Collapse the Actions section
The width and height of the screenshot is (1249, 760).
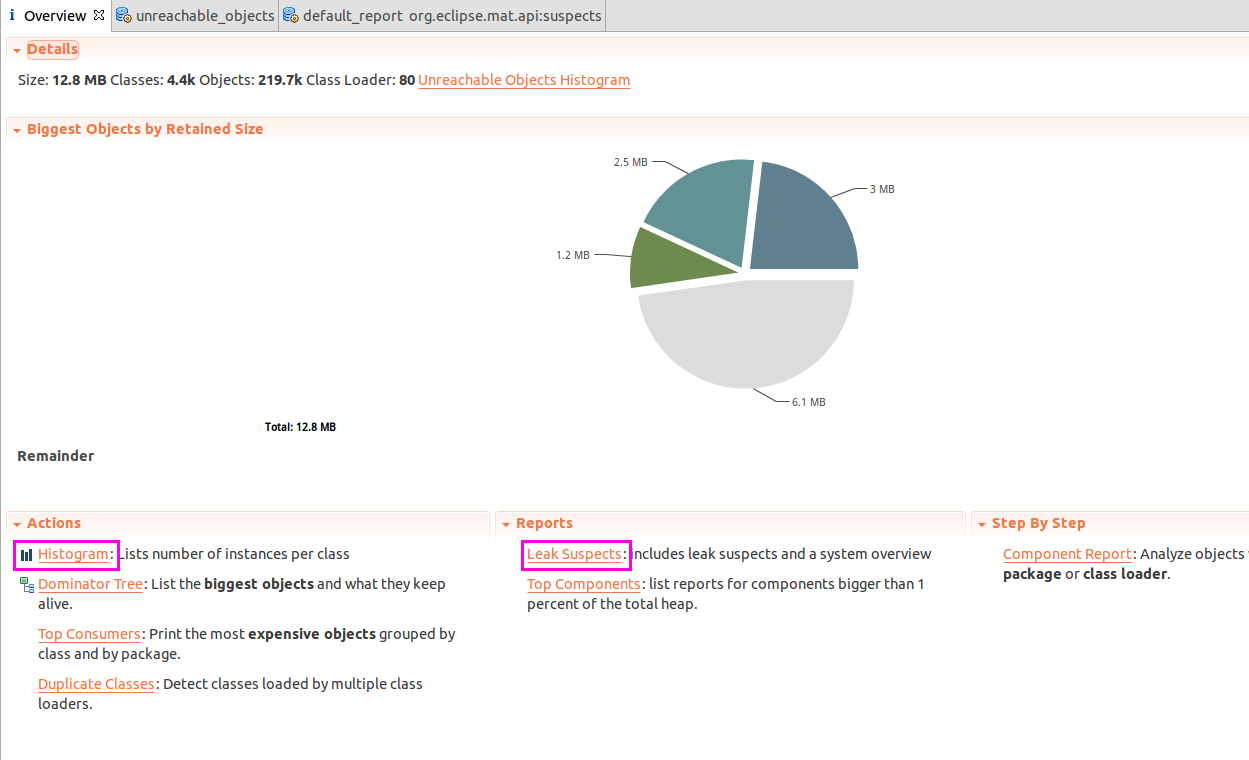point(17,524)
